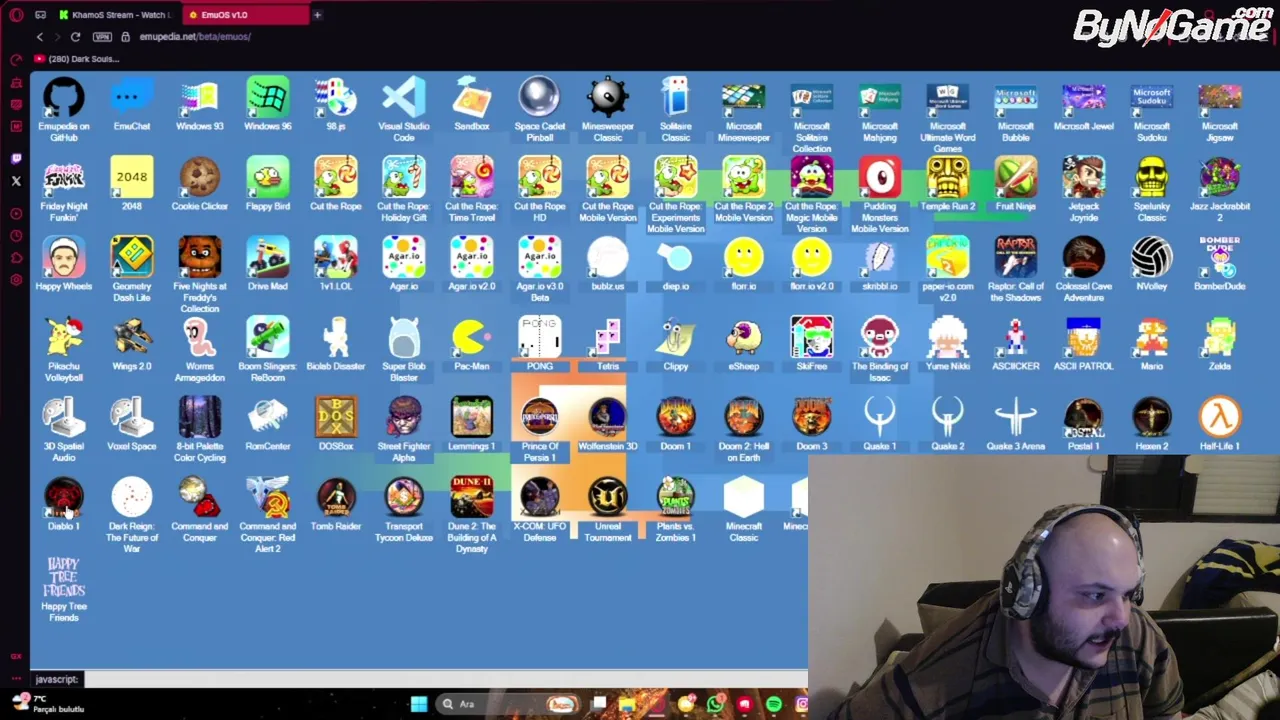The height and width of the screenshot is (720, 1280).
Task: Open Unreal Tournament icon
Action: point(608,508)
